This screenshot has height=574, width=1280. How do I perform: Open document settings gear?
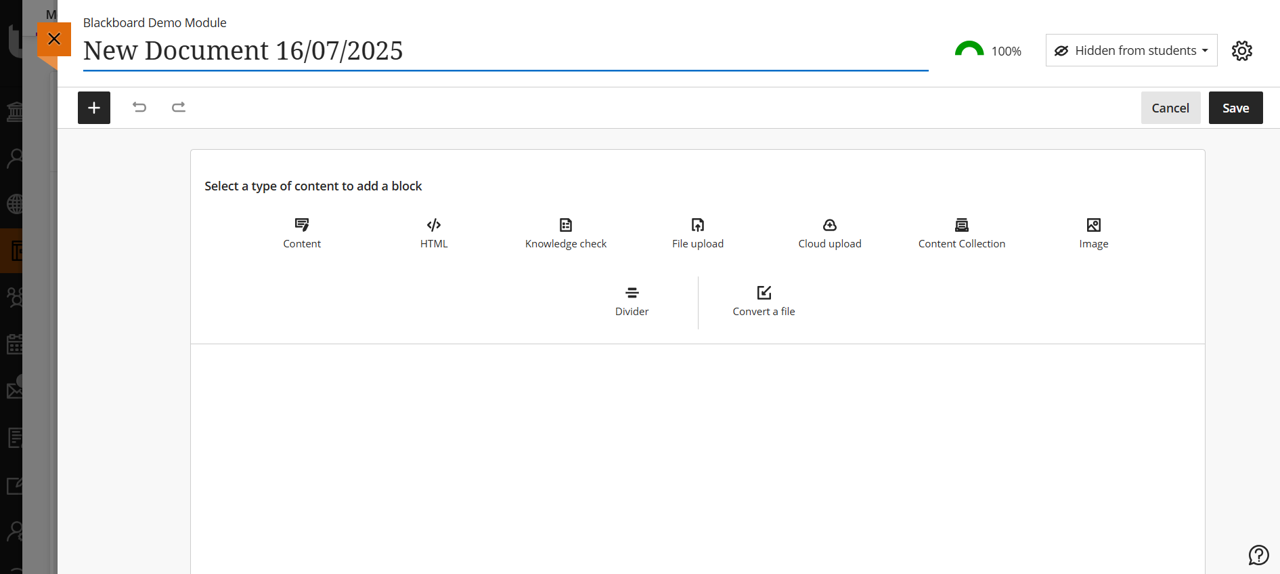[x=1242, y=50]
